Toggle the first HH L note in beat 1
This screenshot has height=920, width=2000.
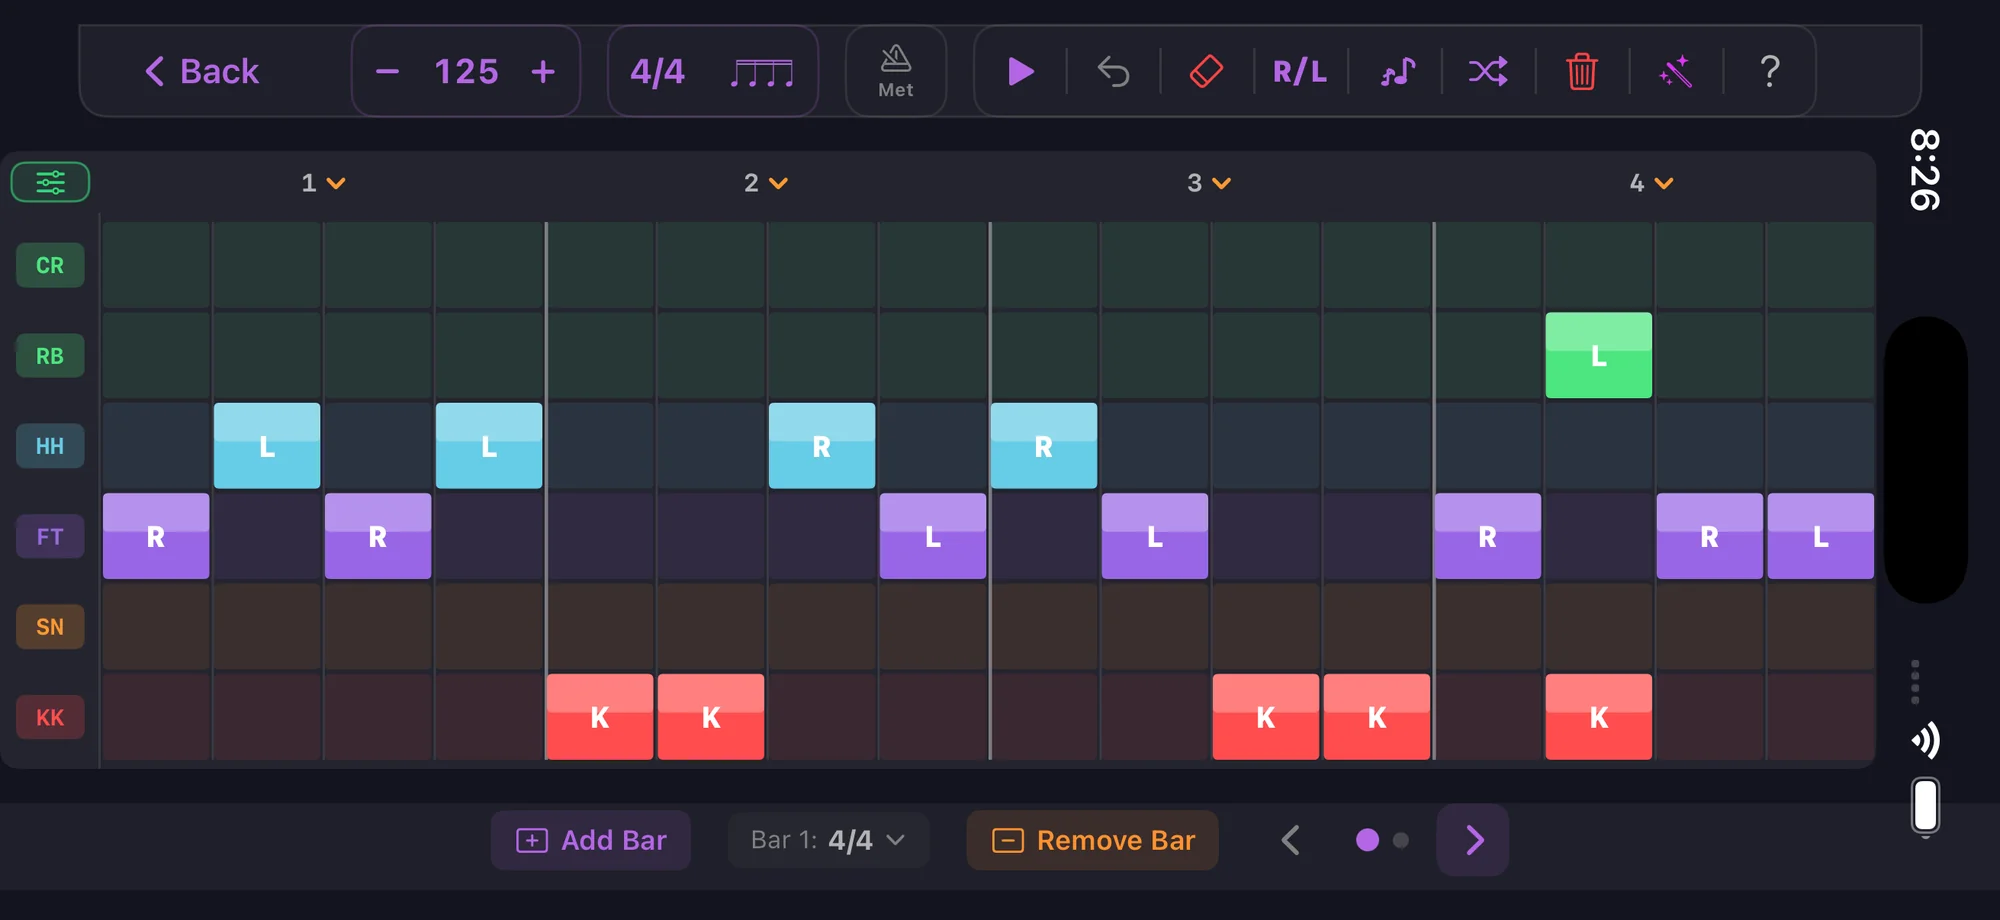267,446
